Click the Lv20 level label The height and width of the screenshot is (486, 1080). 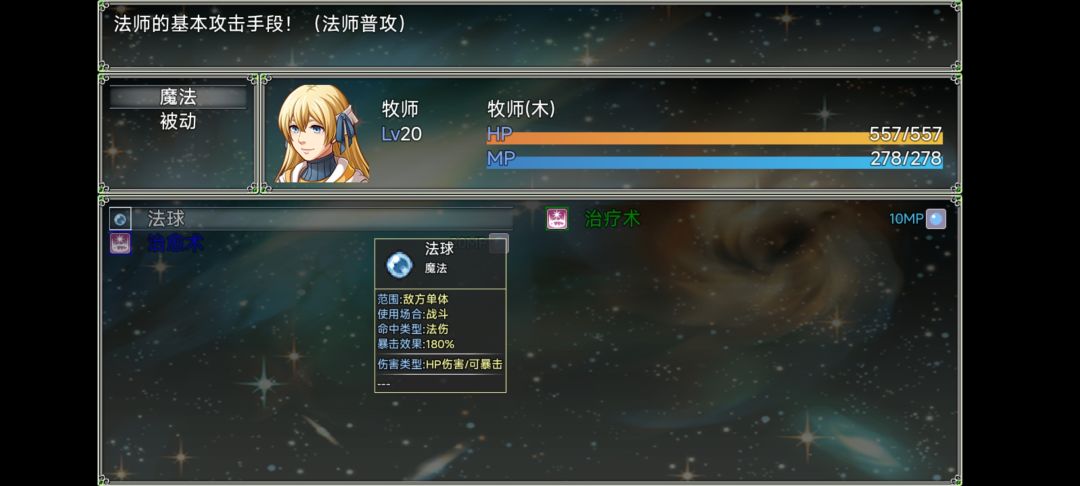401,134
